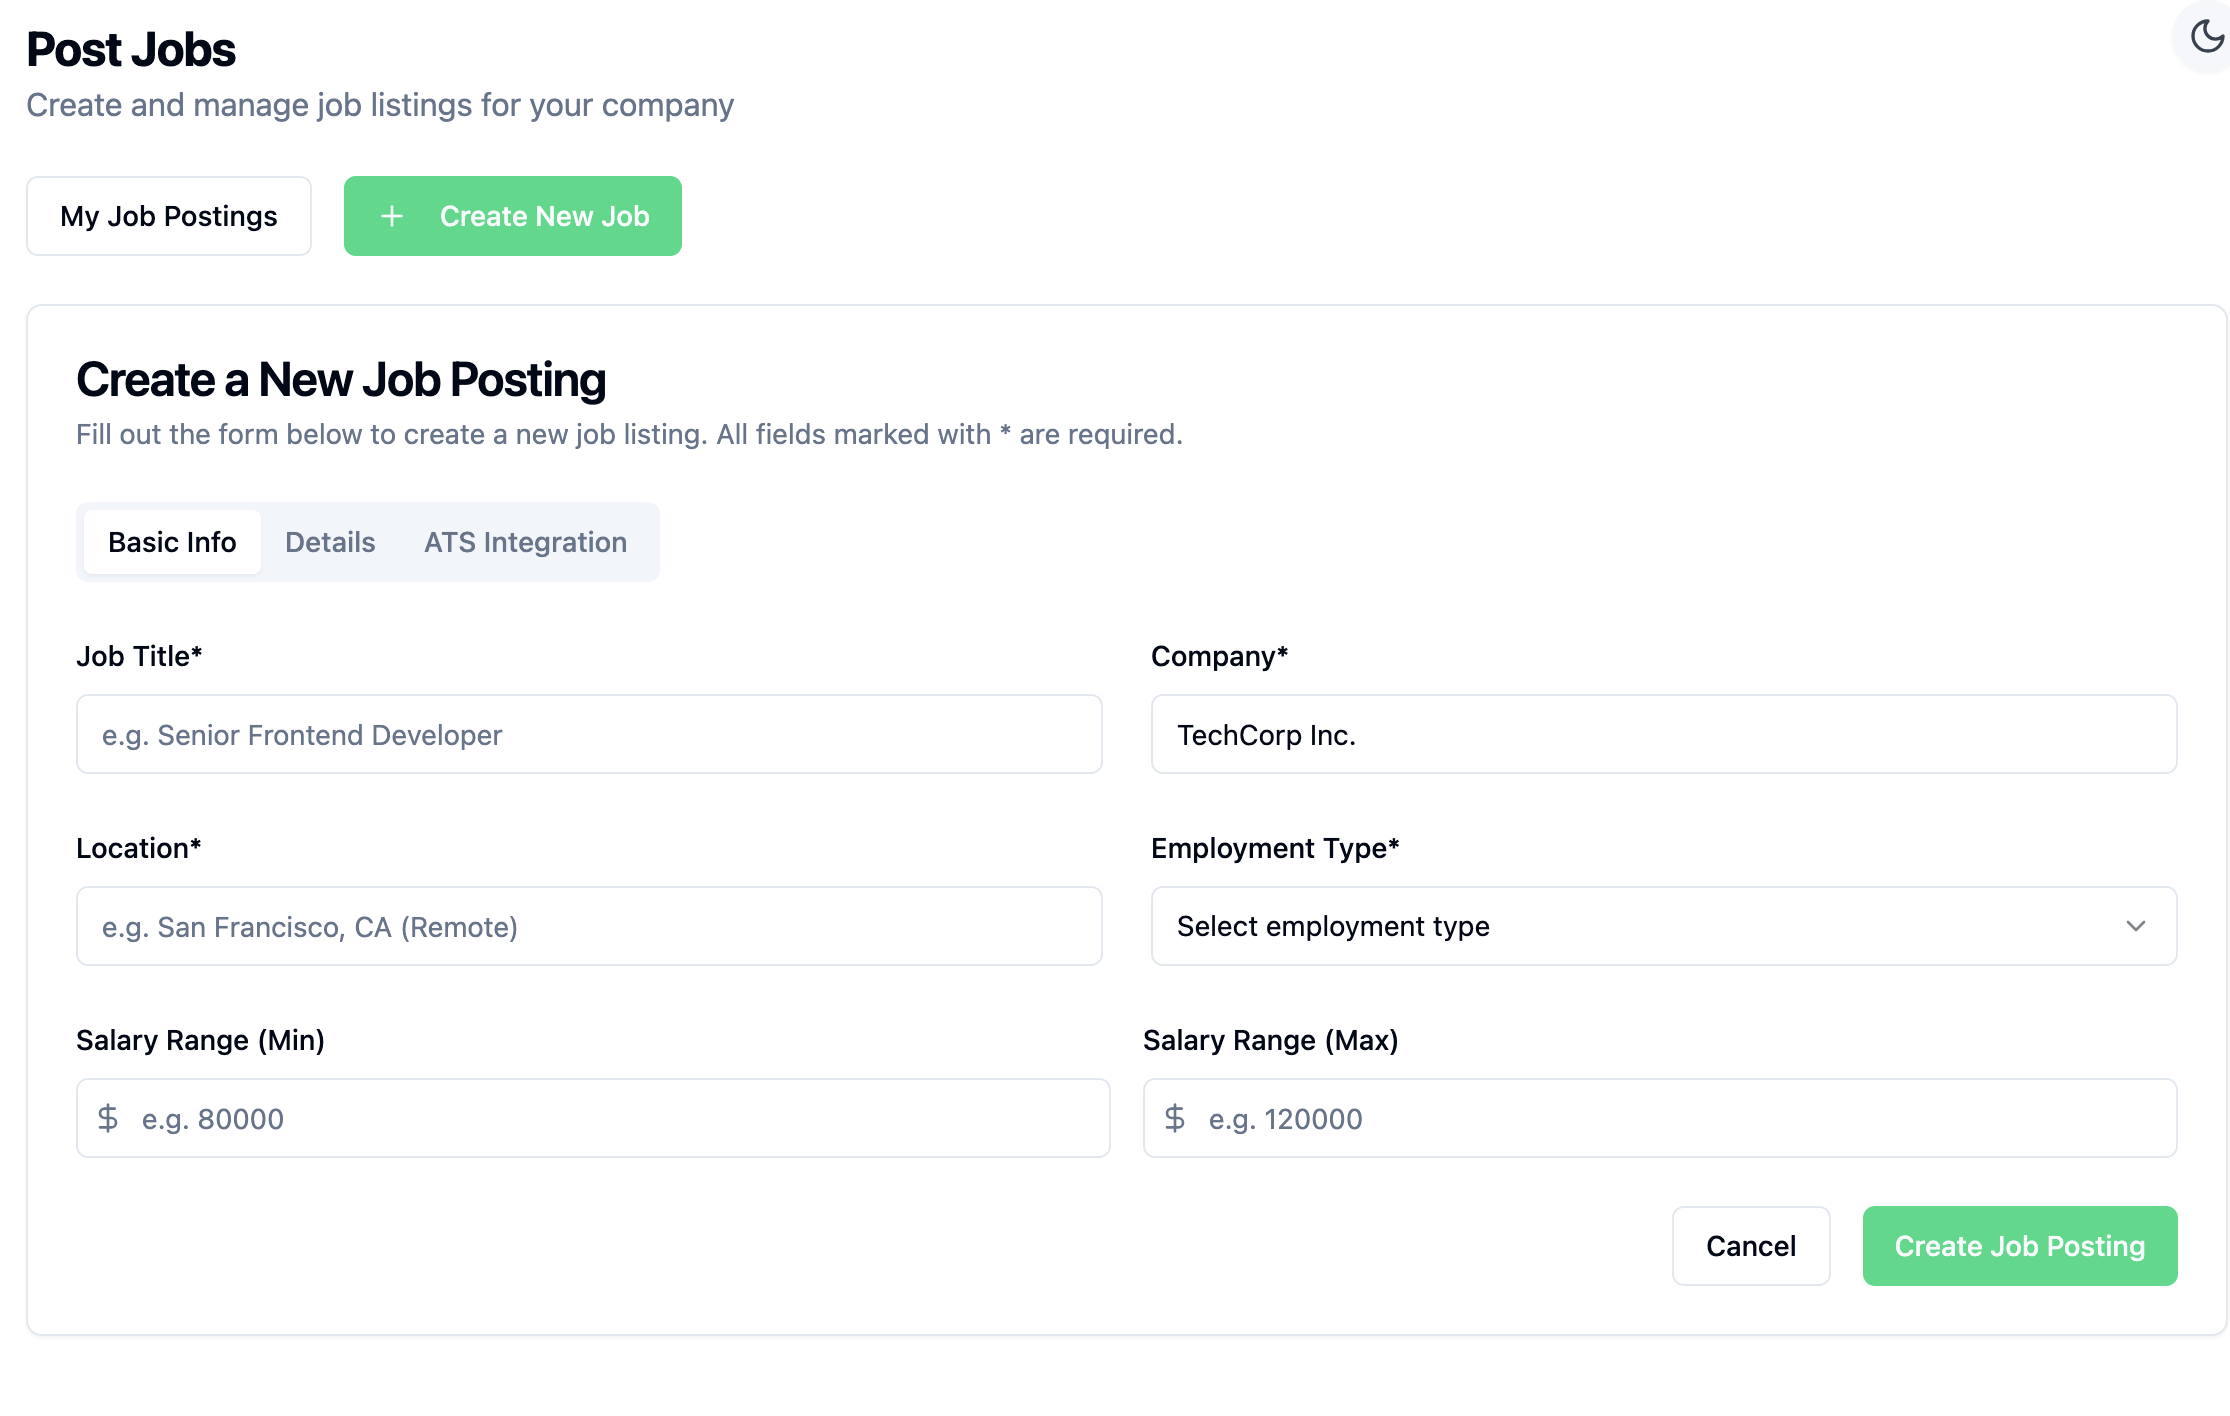Open the Select employment type dropdown

click(x=1662, y=926)
